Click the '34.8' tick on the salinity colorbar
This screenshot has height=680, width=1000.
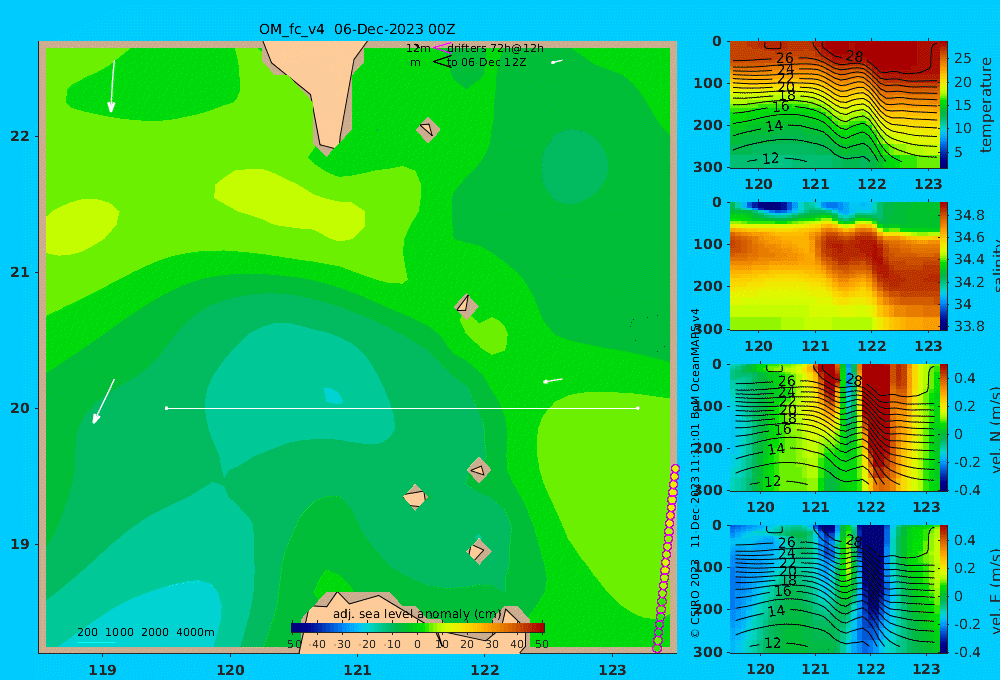point(969,215)
